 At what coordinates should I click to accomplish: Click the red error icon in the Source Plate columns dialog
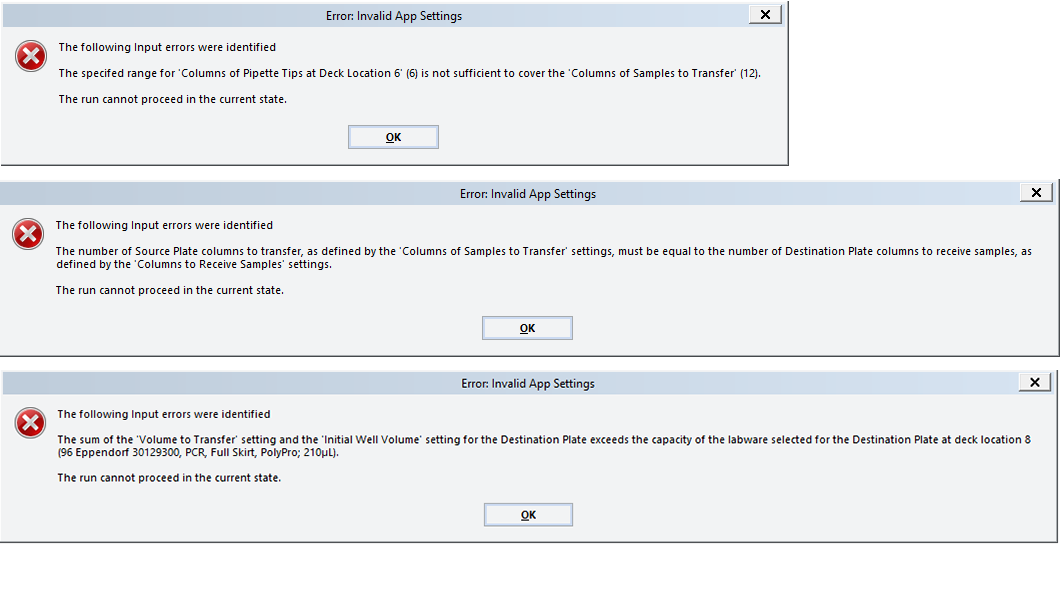pyautogui.click(x=28, y=234)
